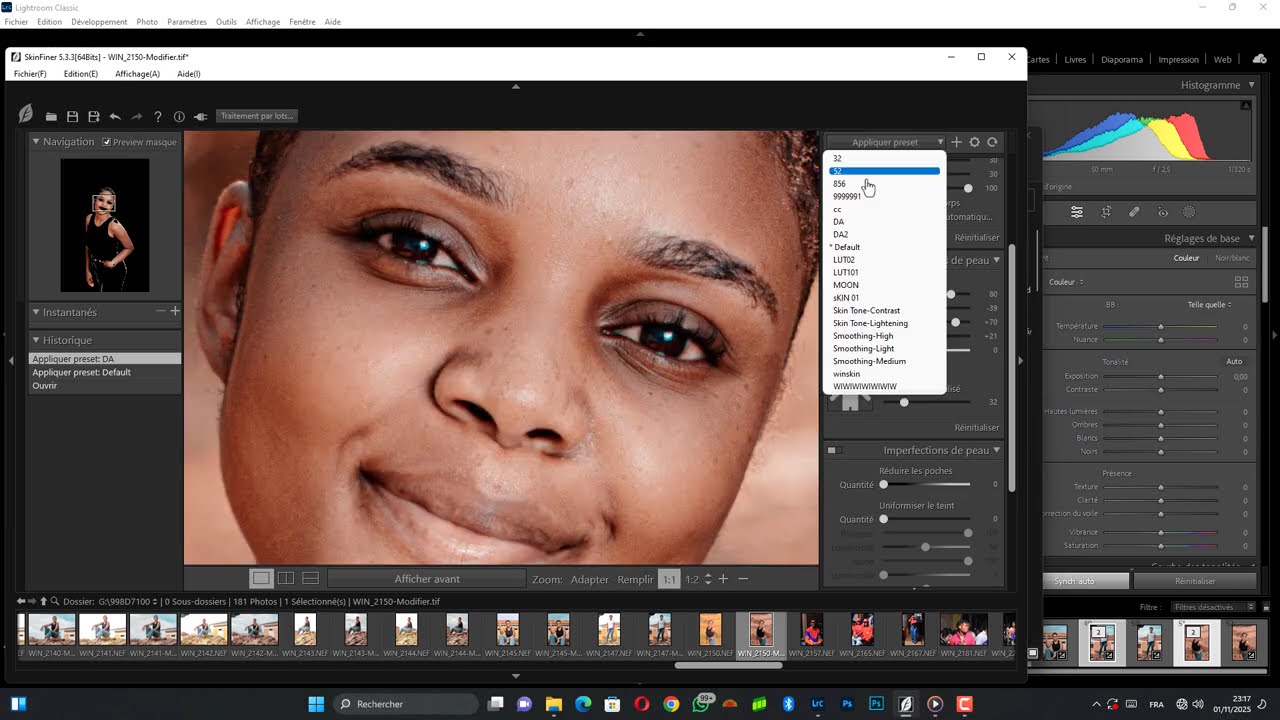Choose MOON preset from list

[x=884, y=285]
